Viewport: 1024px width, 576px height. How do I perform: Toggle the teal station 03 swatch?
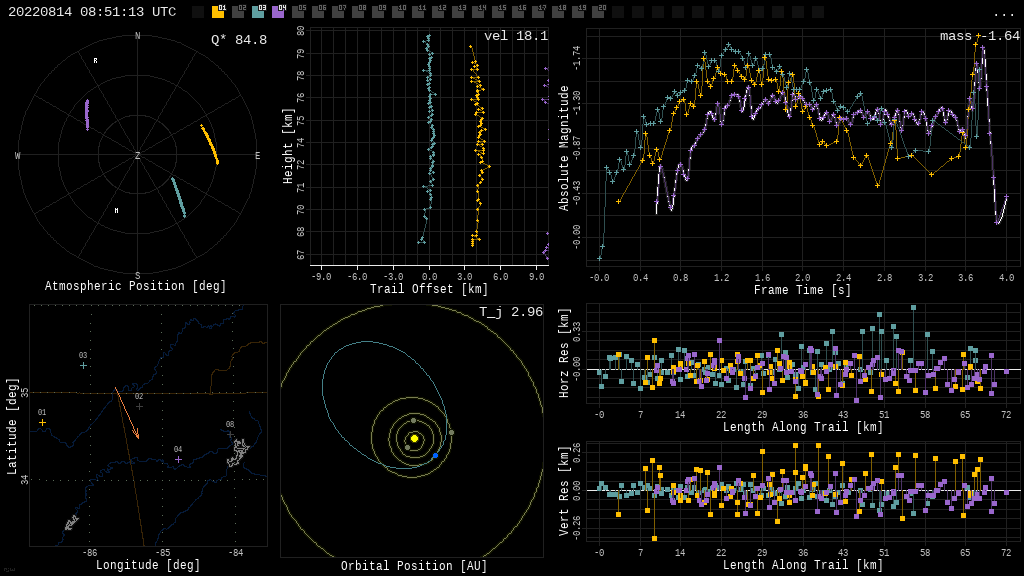[258, 12]
